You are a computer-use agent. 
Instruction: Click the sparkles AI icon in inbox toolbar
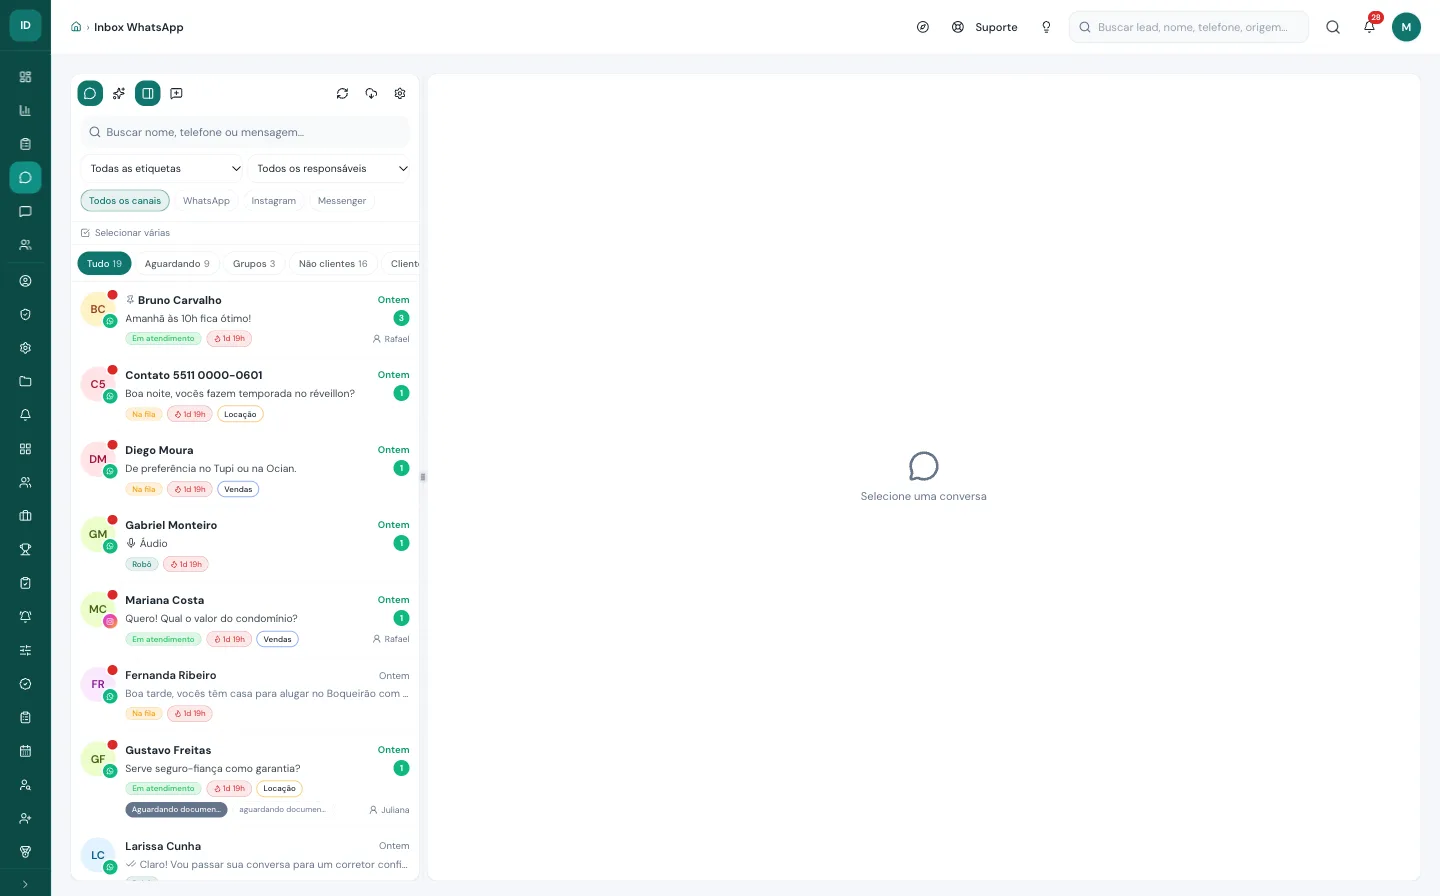[x=119, y=93]
